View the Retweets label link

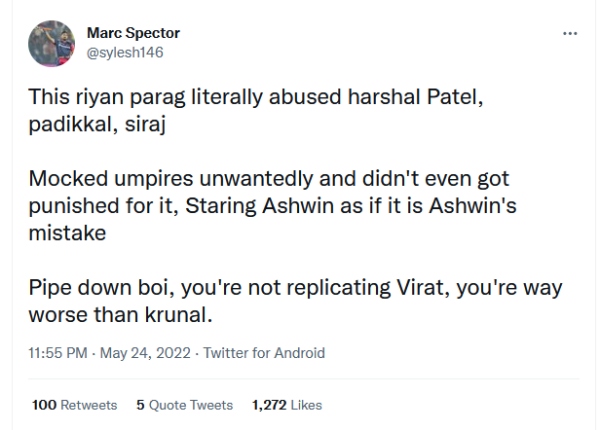pyautogui.click(x=89, y=405)
